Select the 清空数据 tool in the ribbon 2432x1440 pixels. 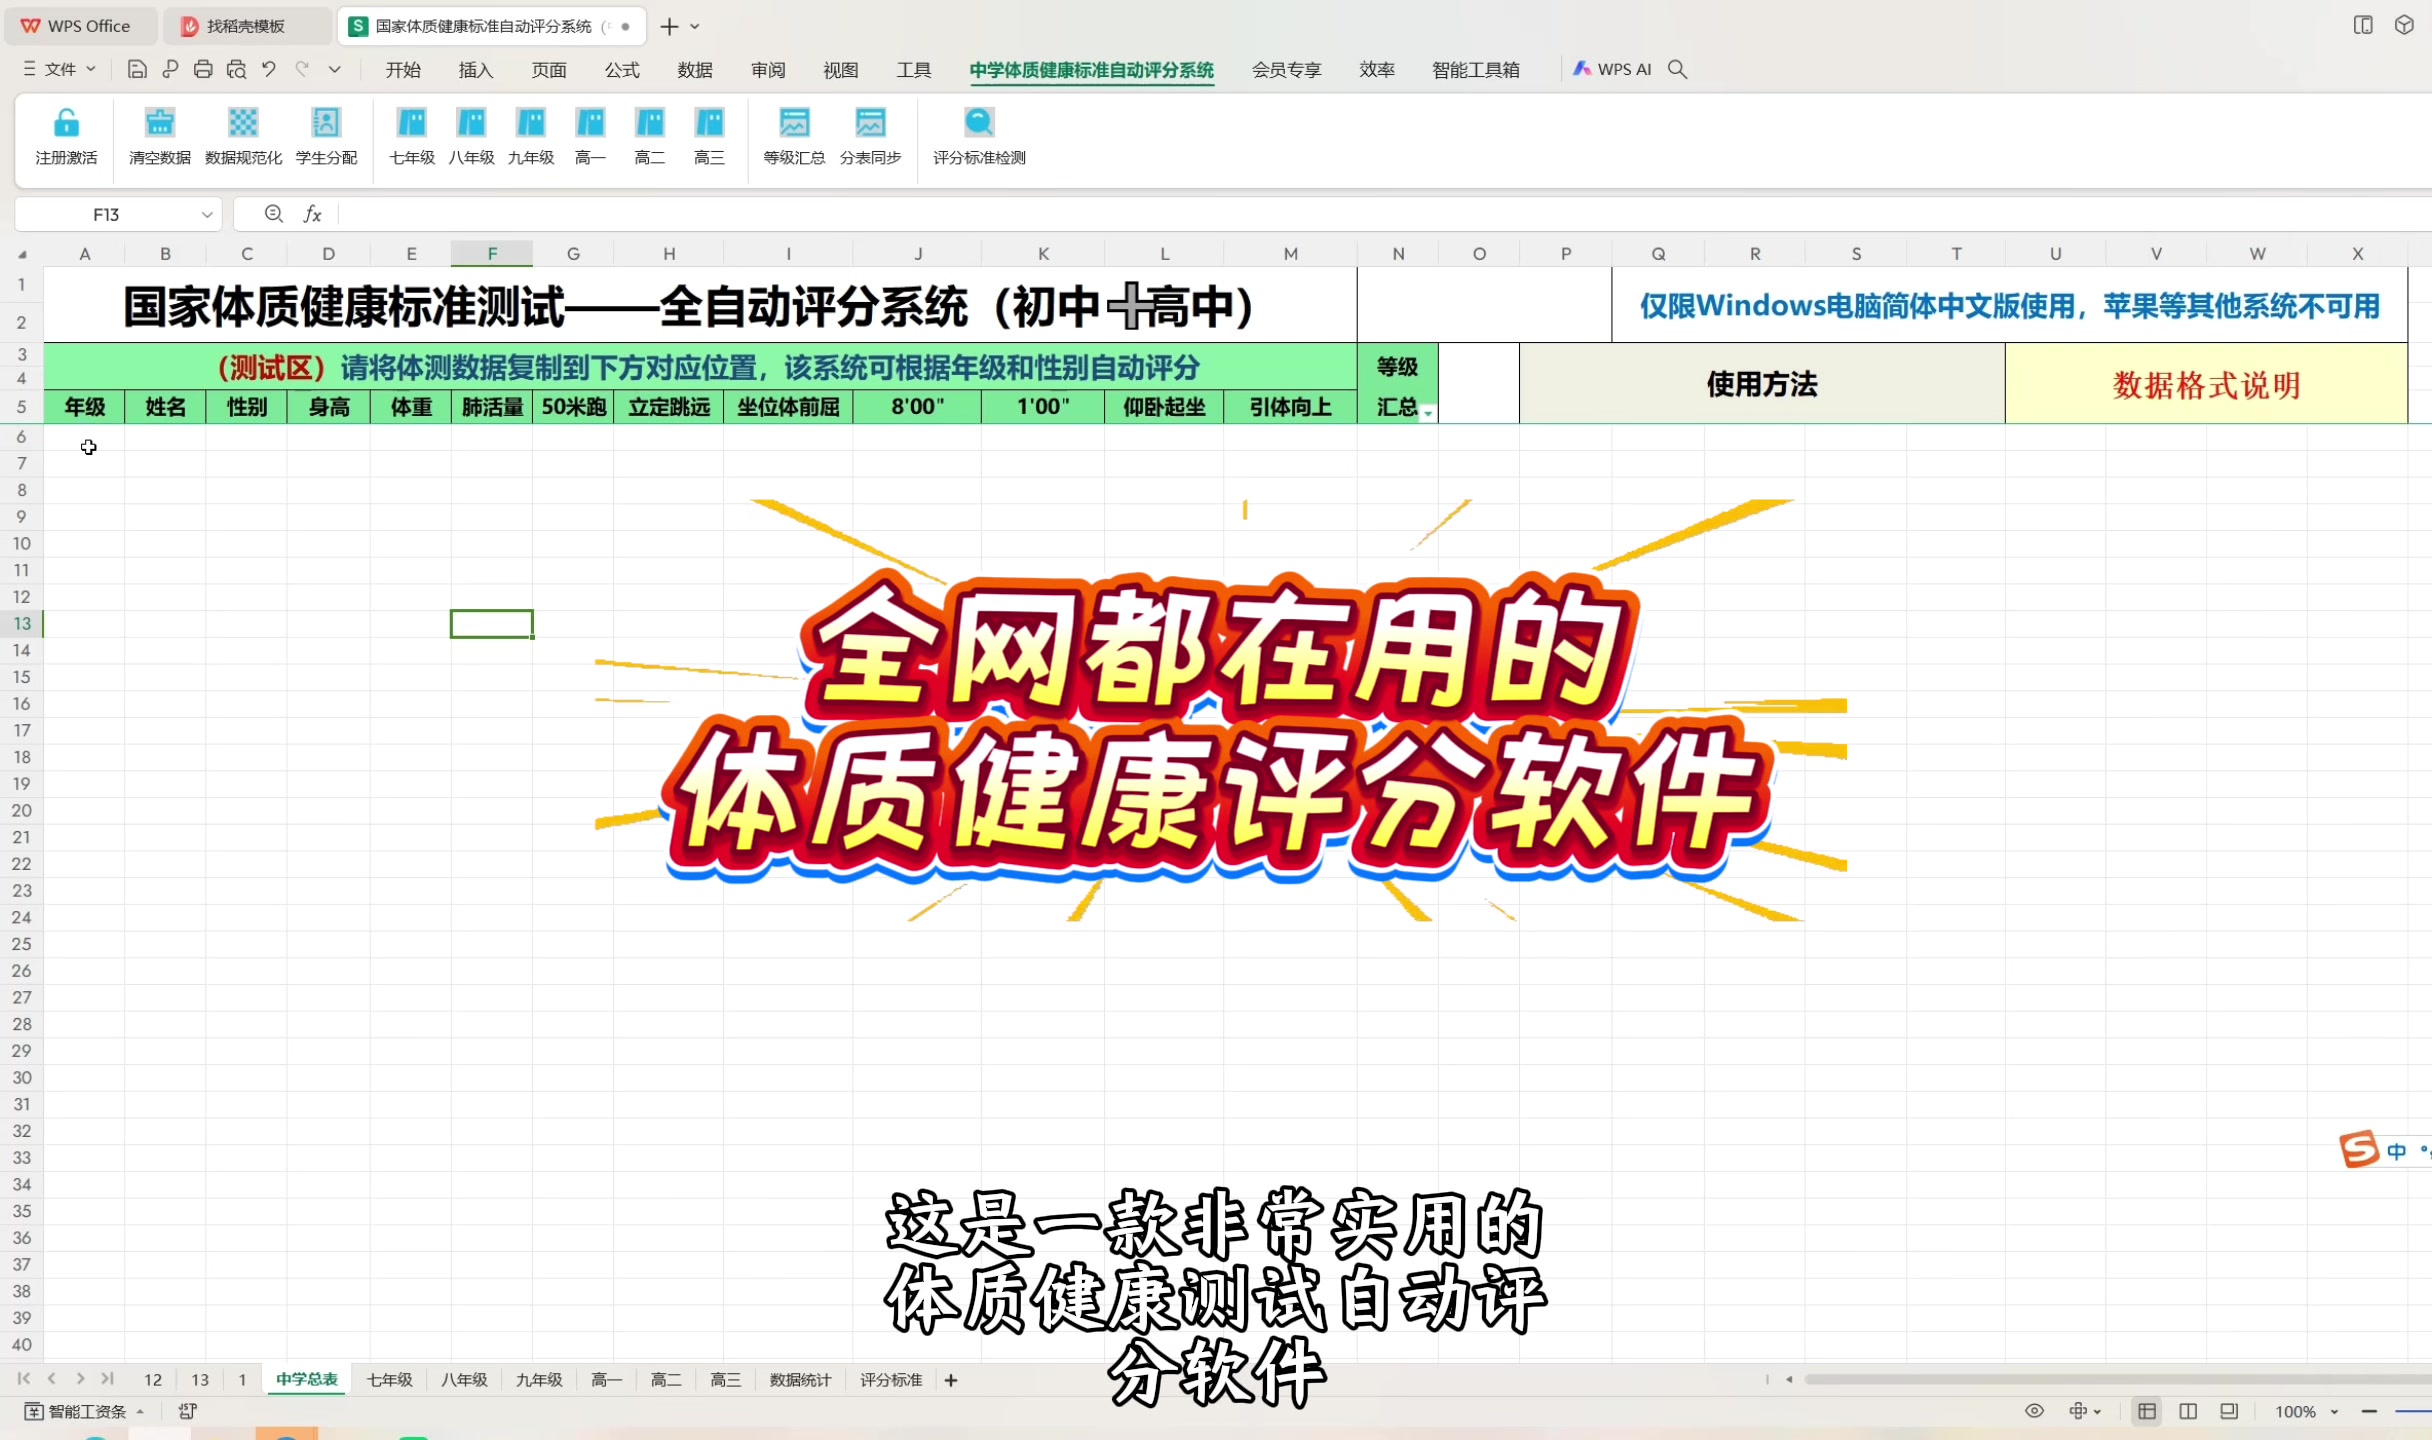point(160,135)
